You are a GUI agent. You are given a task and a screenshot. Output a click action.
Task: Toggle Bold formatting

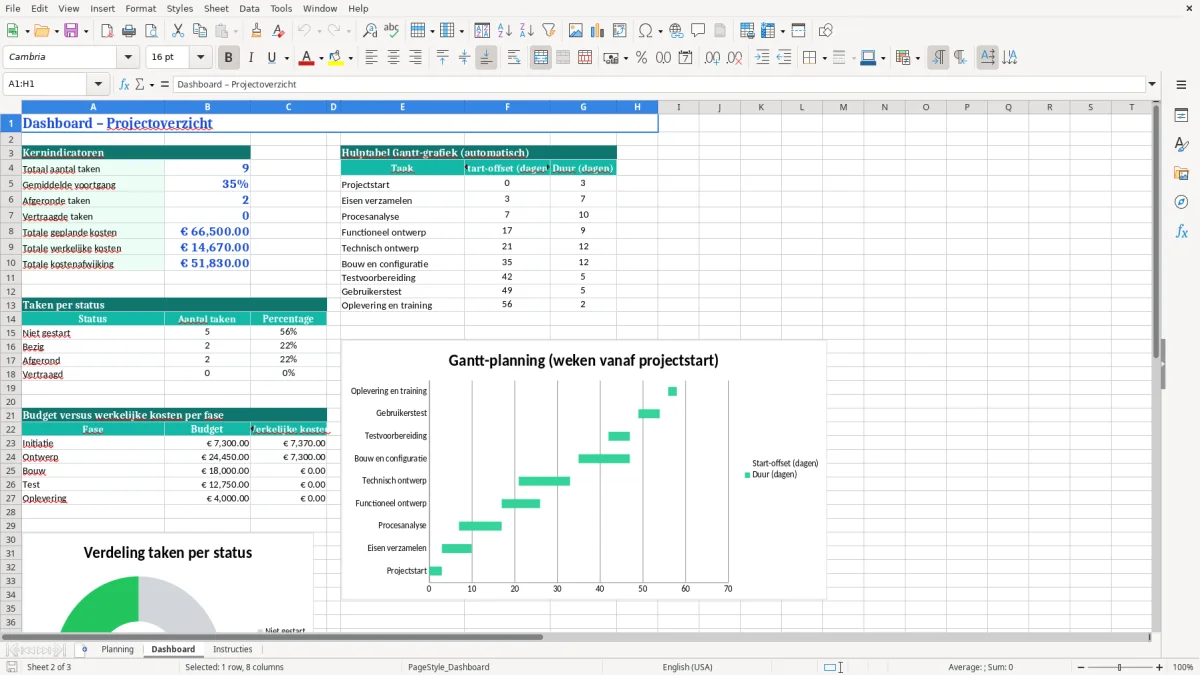229,58
